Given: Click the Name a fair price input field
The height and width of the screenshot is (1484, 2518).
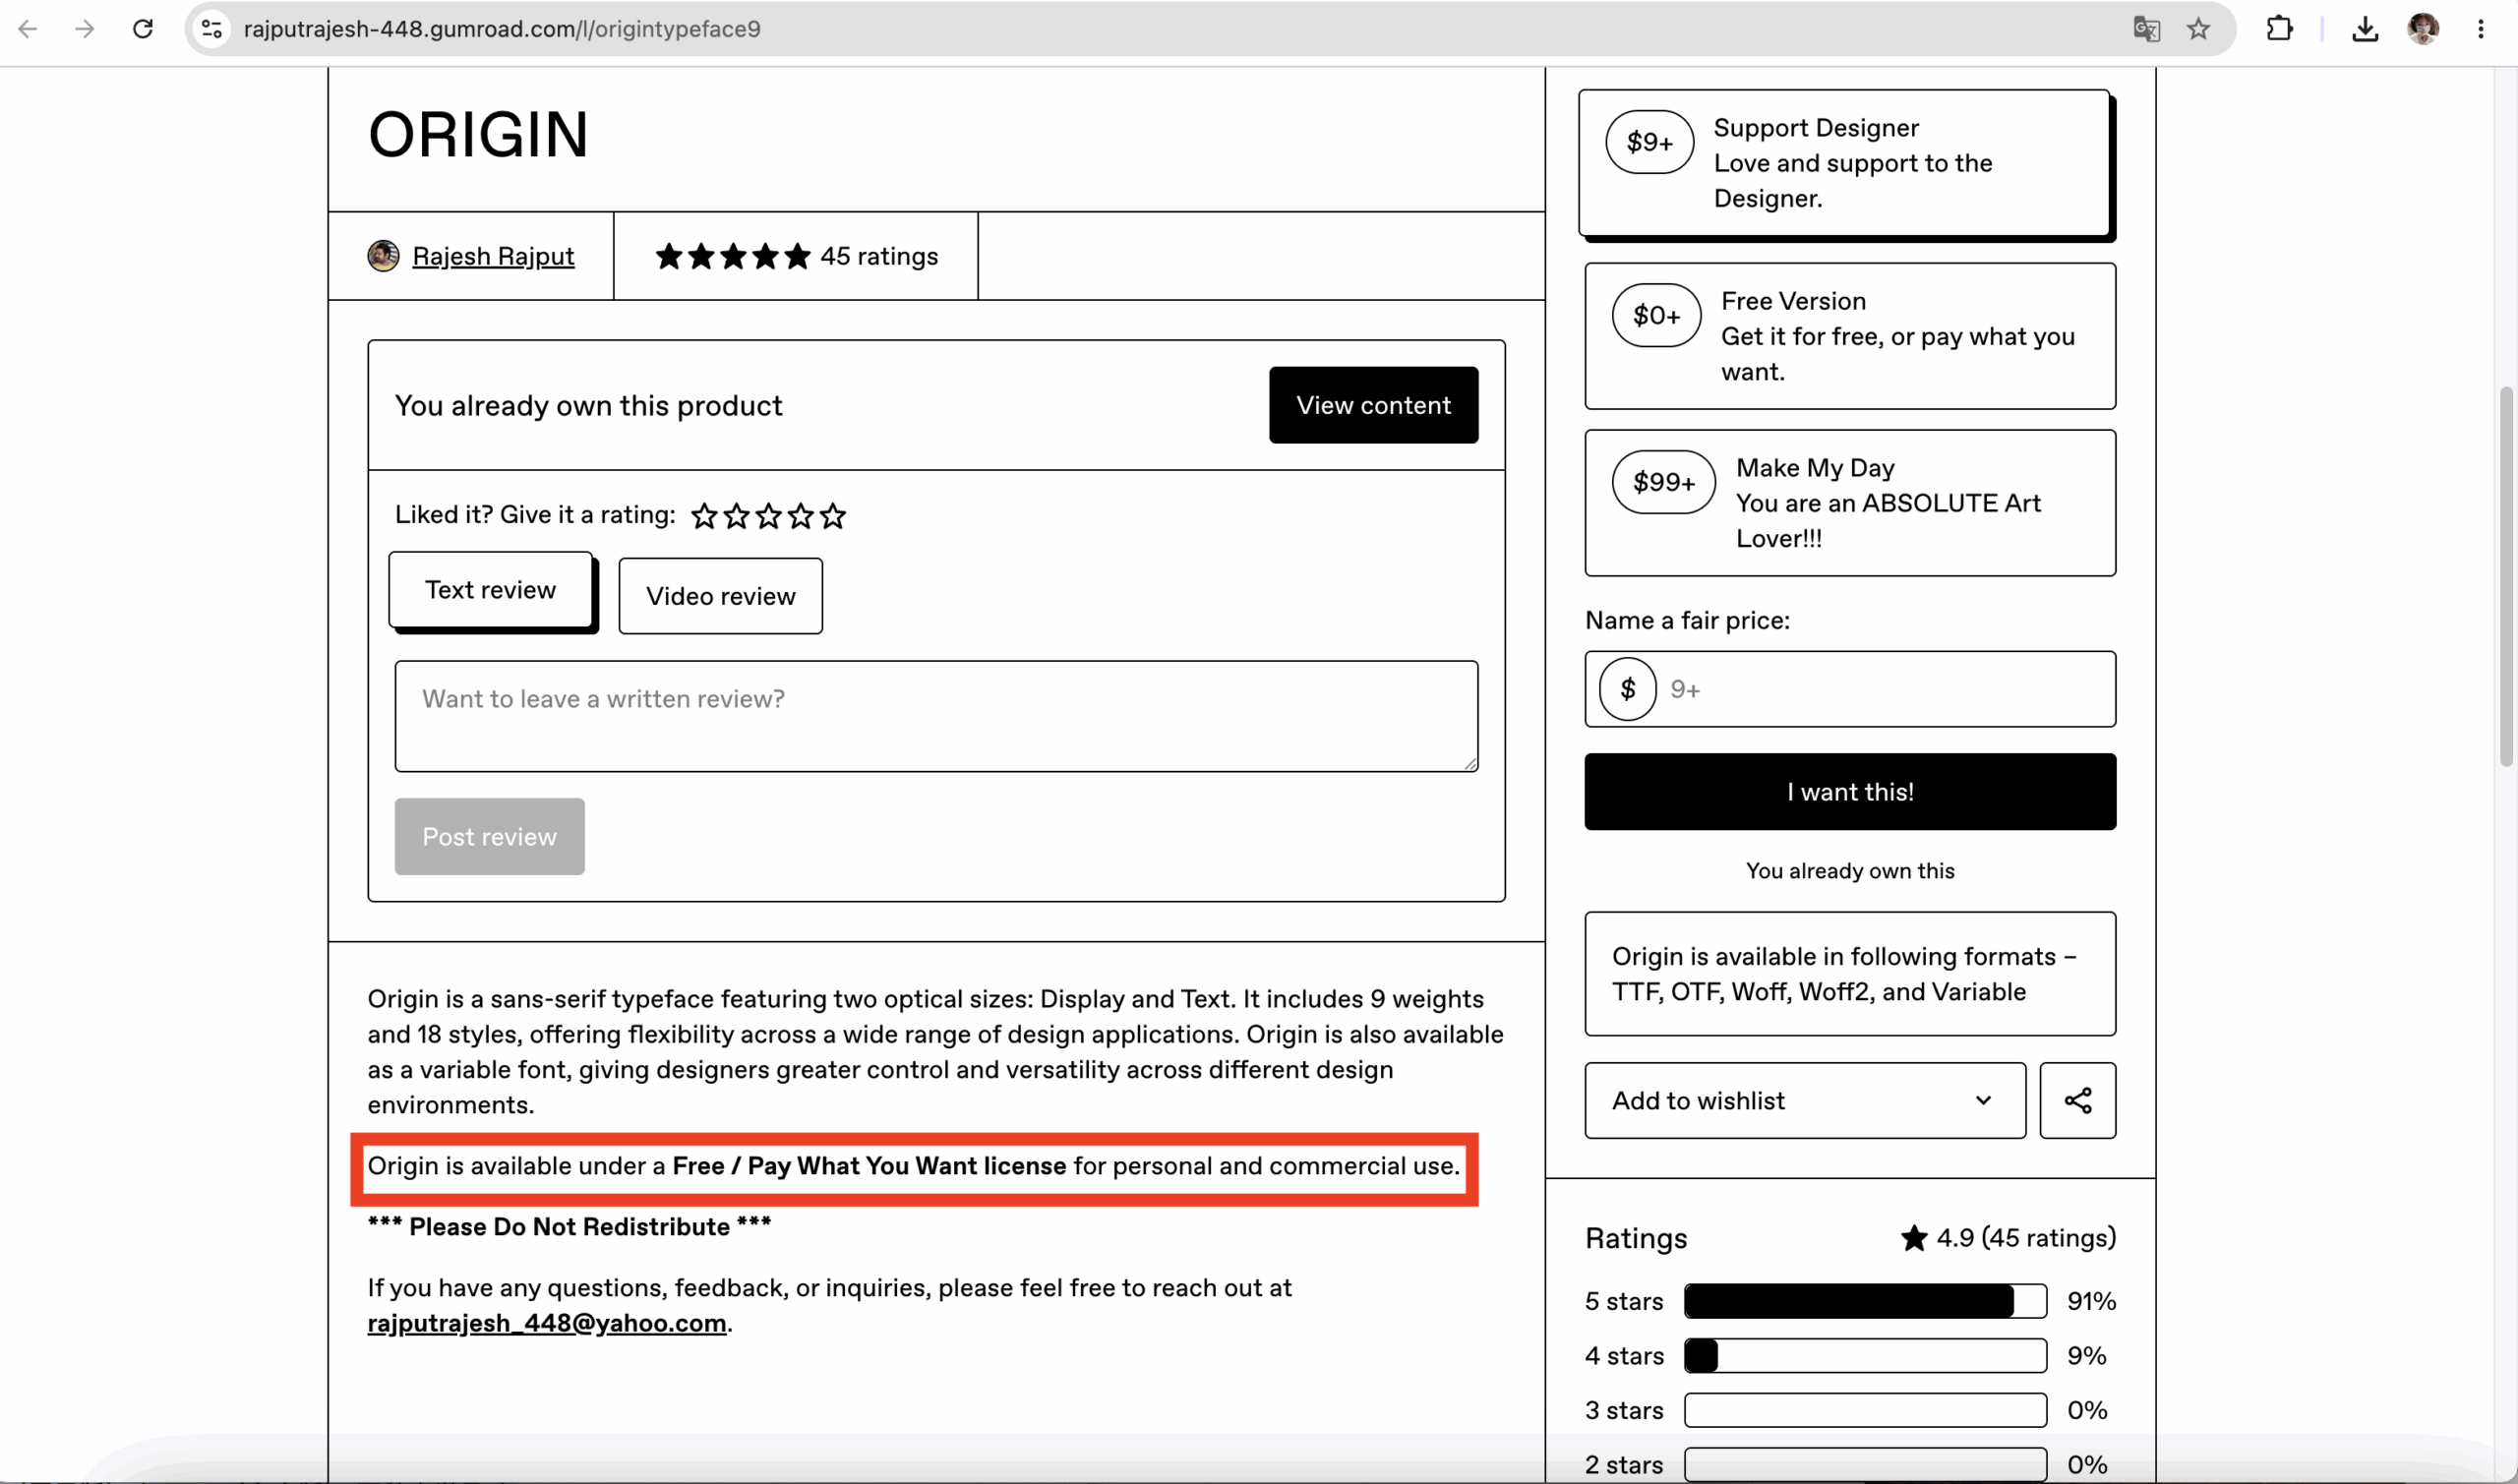Looking at the screenshot, I should (1850, 689).
